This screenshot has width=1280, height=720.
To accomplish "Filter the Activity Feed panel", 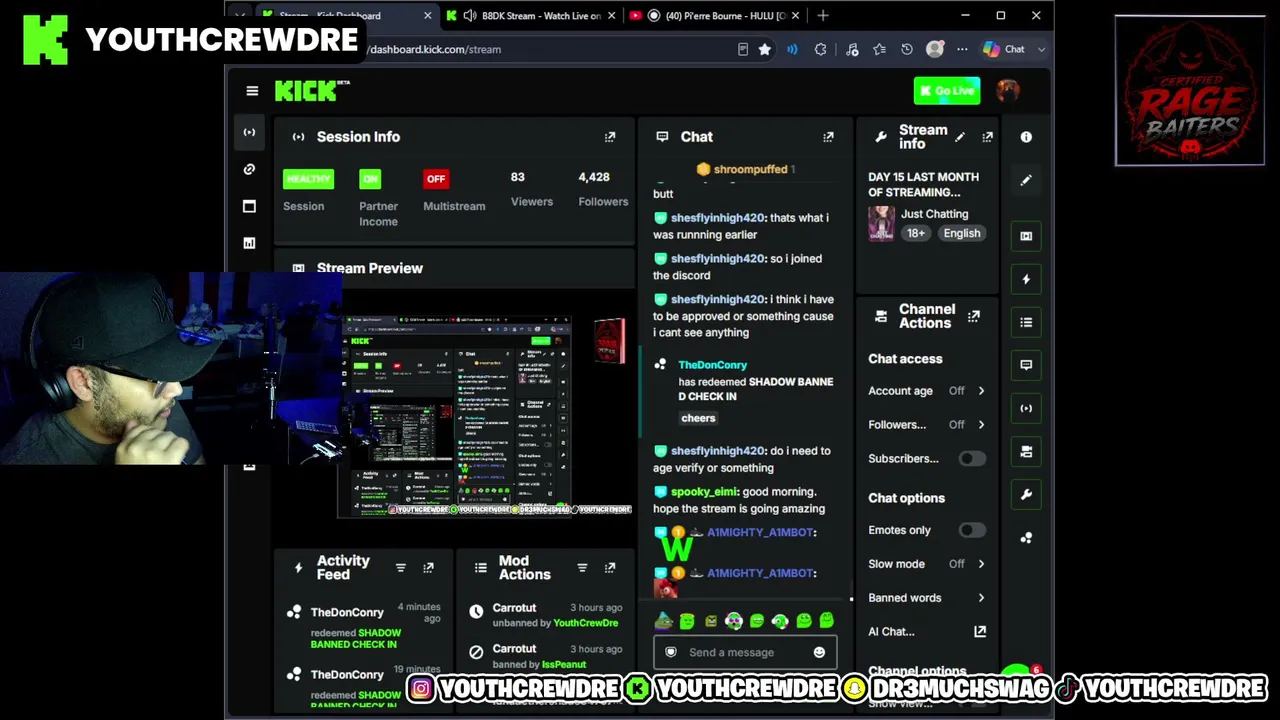I will [x=401, y=568].
